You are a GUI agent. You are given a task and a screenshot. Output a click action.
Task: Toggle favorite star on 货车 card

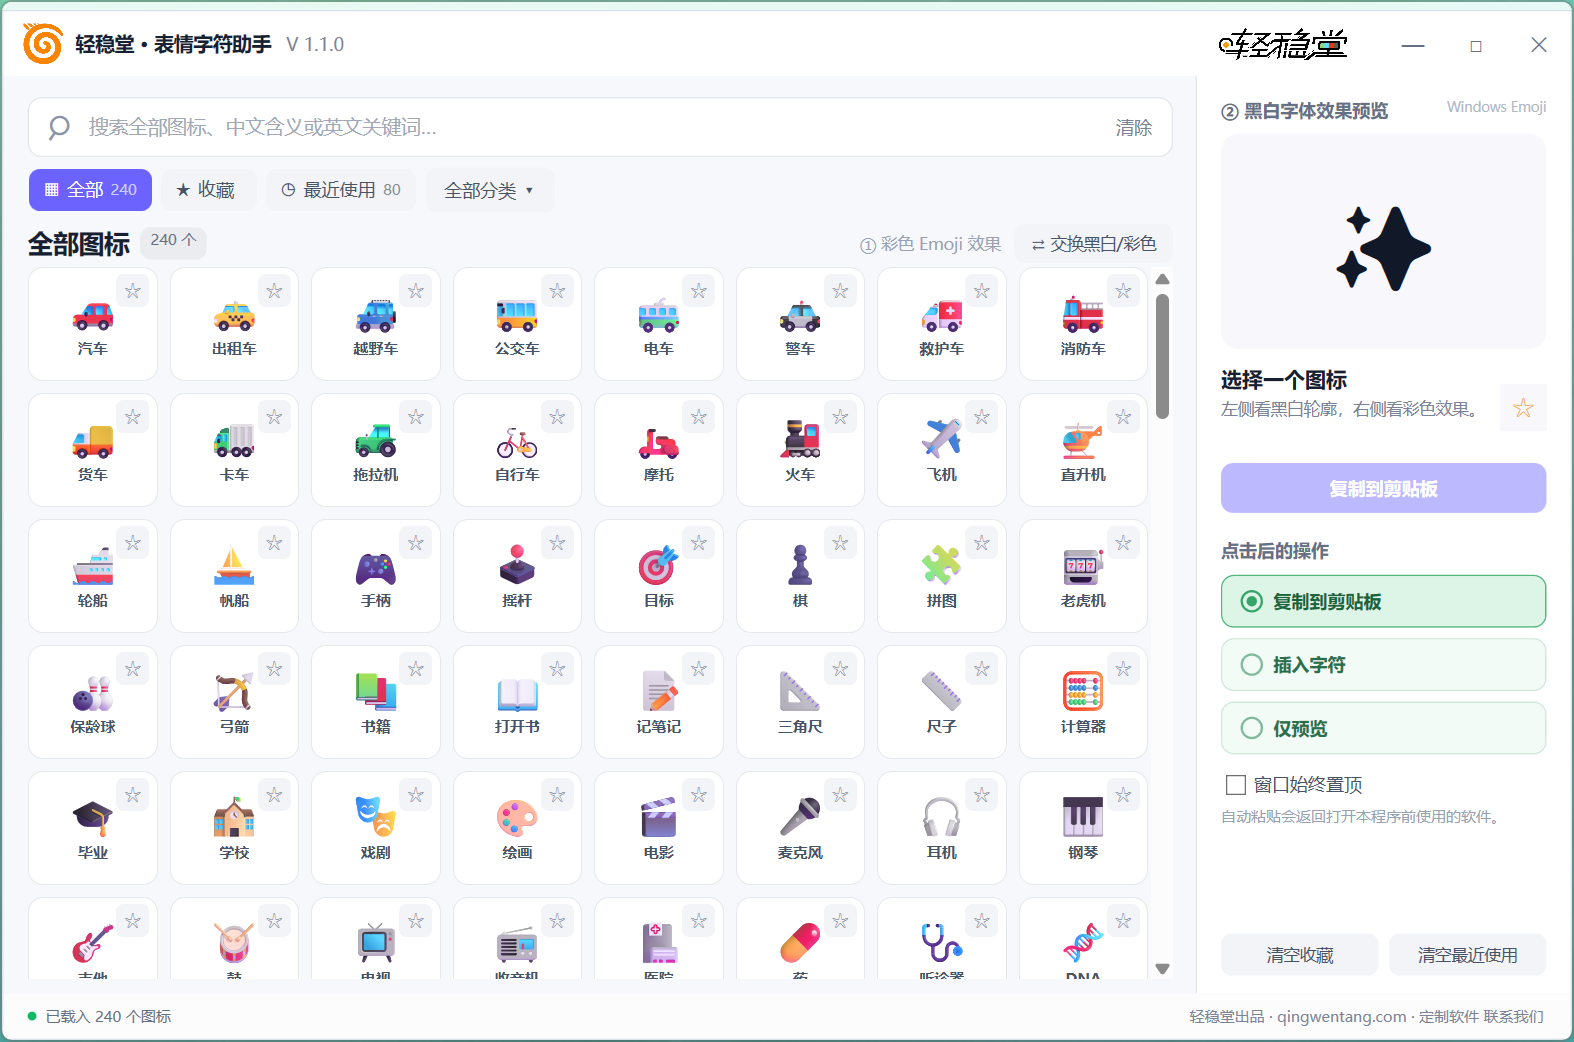(133, 417)
